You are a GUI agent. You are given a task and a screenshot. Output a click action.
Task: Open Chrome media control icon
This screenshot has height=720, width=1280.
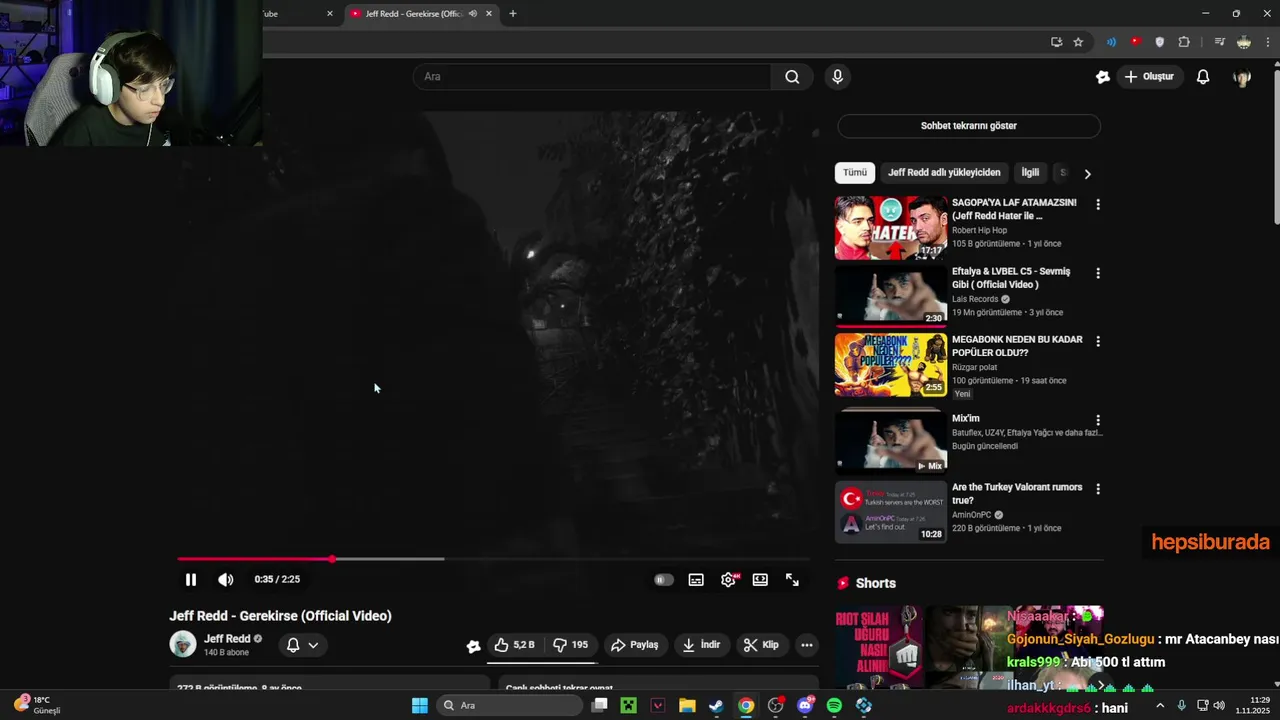click(1219, 42)
